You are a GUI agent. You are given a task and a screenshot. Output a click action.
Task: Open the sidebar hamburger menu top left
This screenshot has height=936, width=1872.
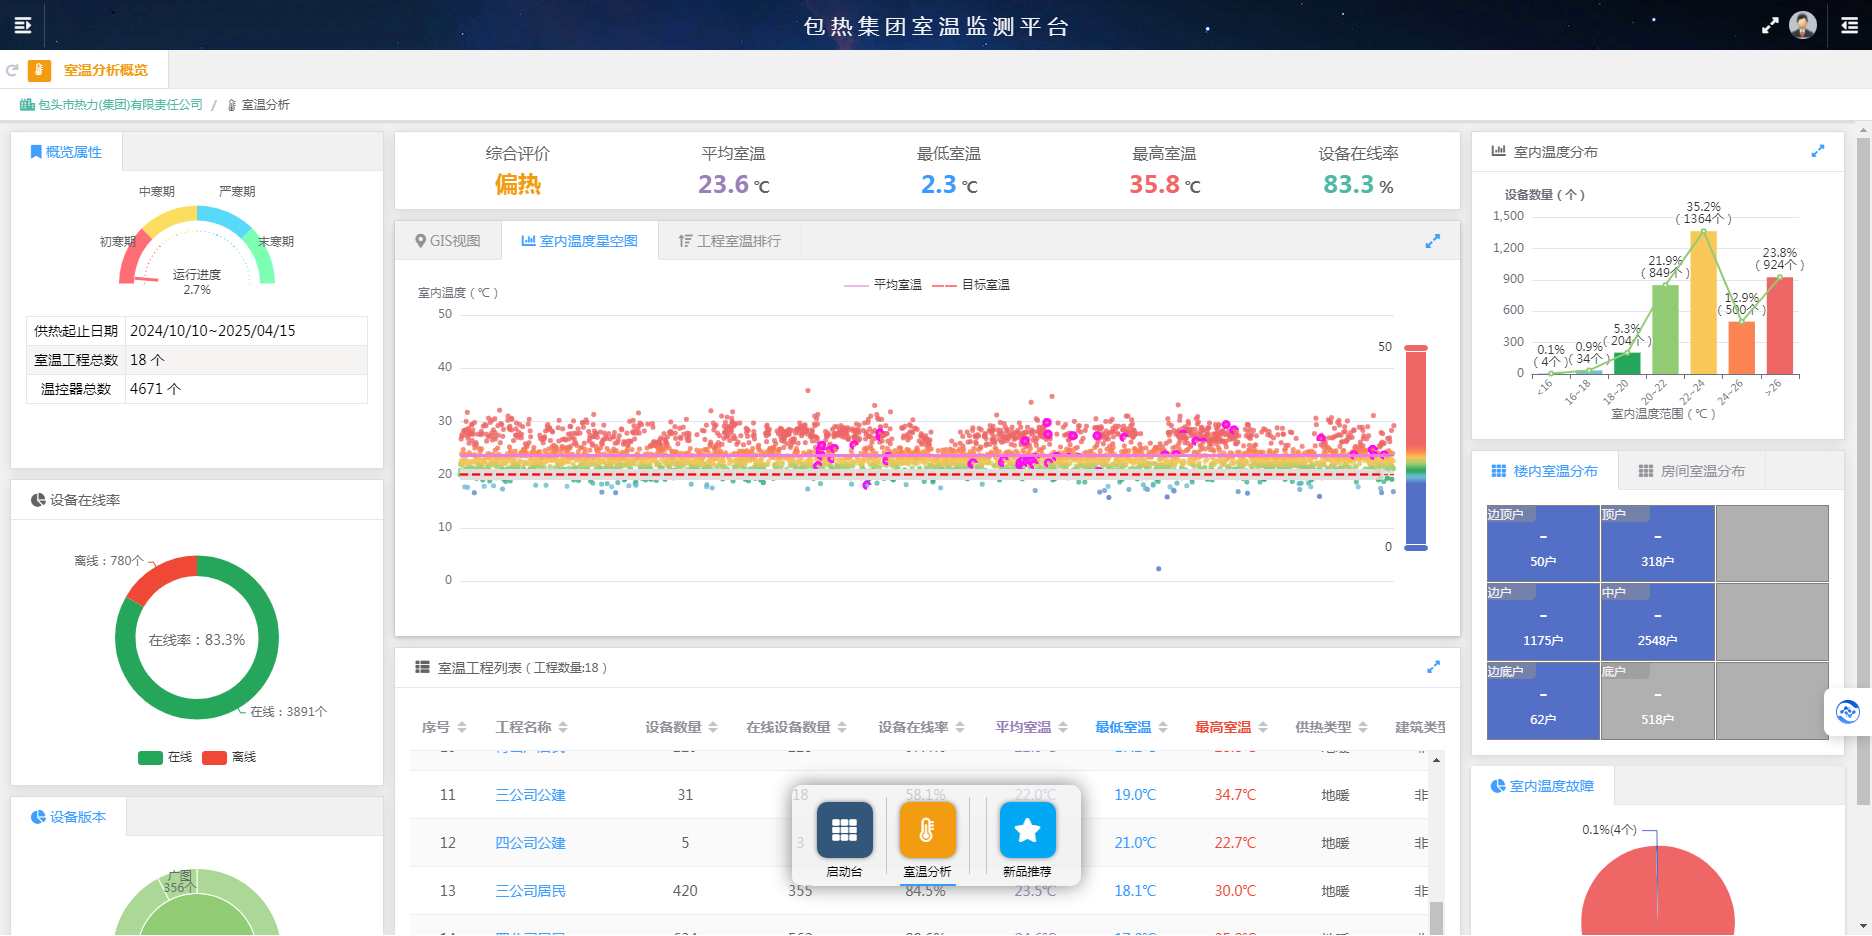click(x=23, y=24)
